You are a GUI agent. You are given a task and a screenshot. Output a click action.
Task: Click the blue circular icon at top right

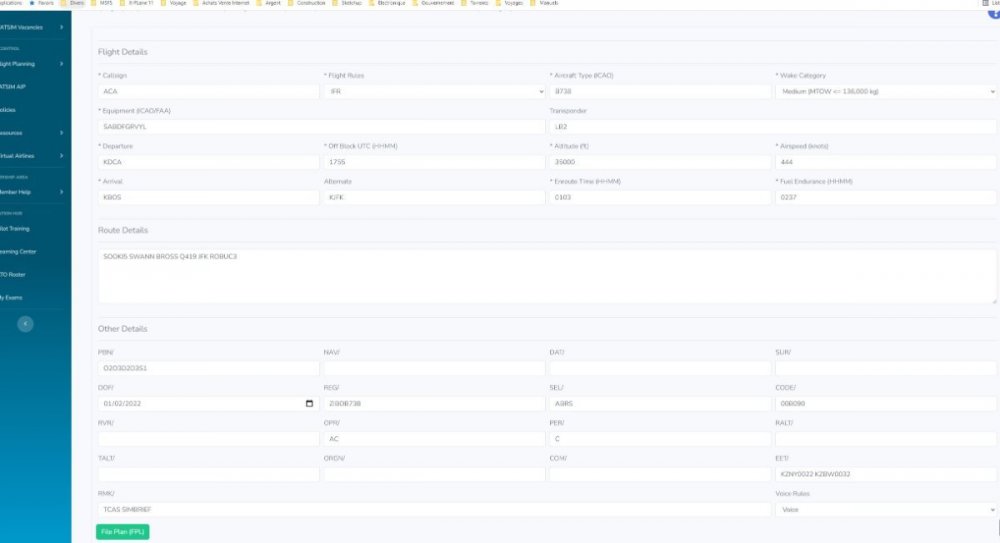point(994,12)
